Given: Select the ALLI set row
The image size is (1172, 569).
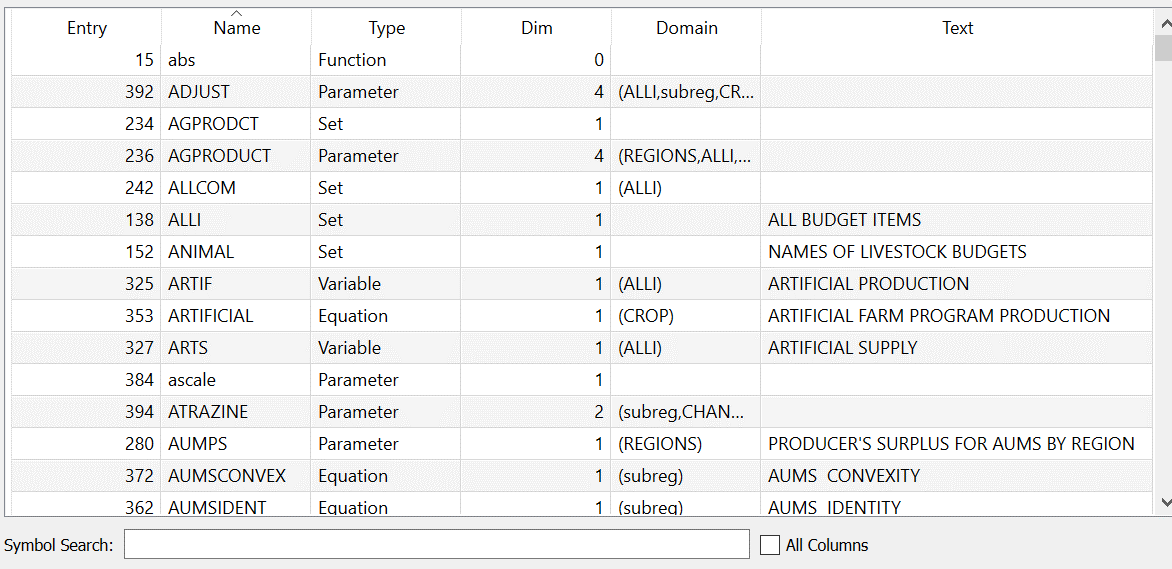Looking at the screenshot, I should [x=185, y=220].
